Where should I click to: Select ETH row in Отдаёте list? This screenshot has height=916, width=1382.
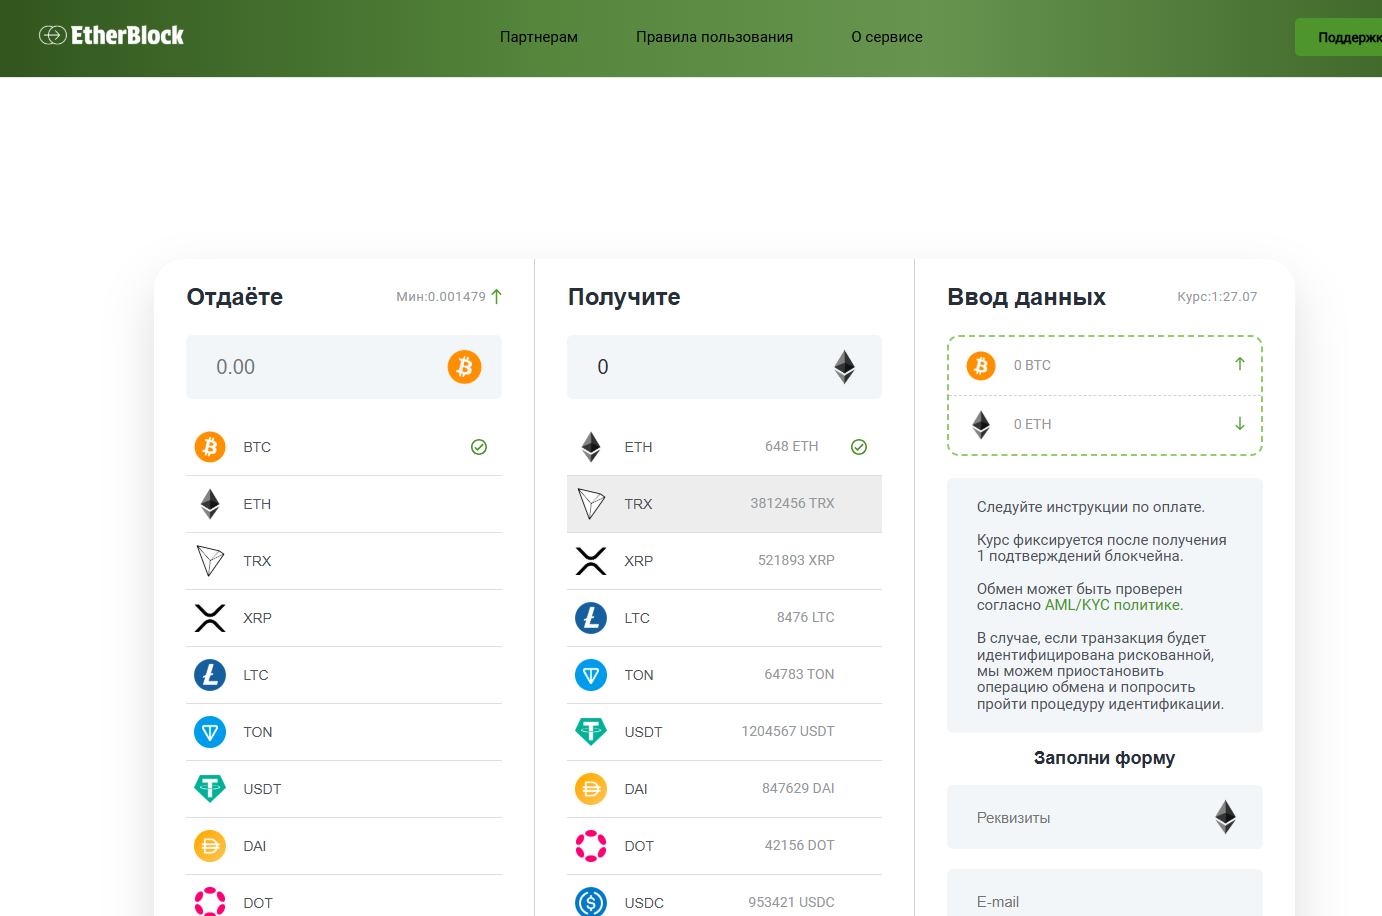[x=343, y=504]
